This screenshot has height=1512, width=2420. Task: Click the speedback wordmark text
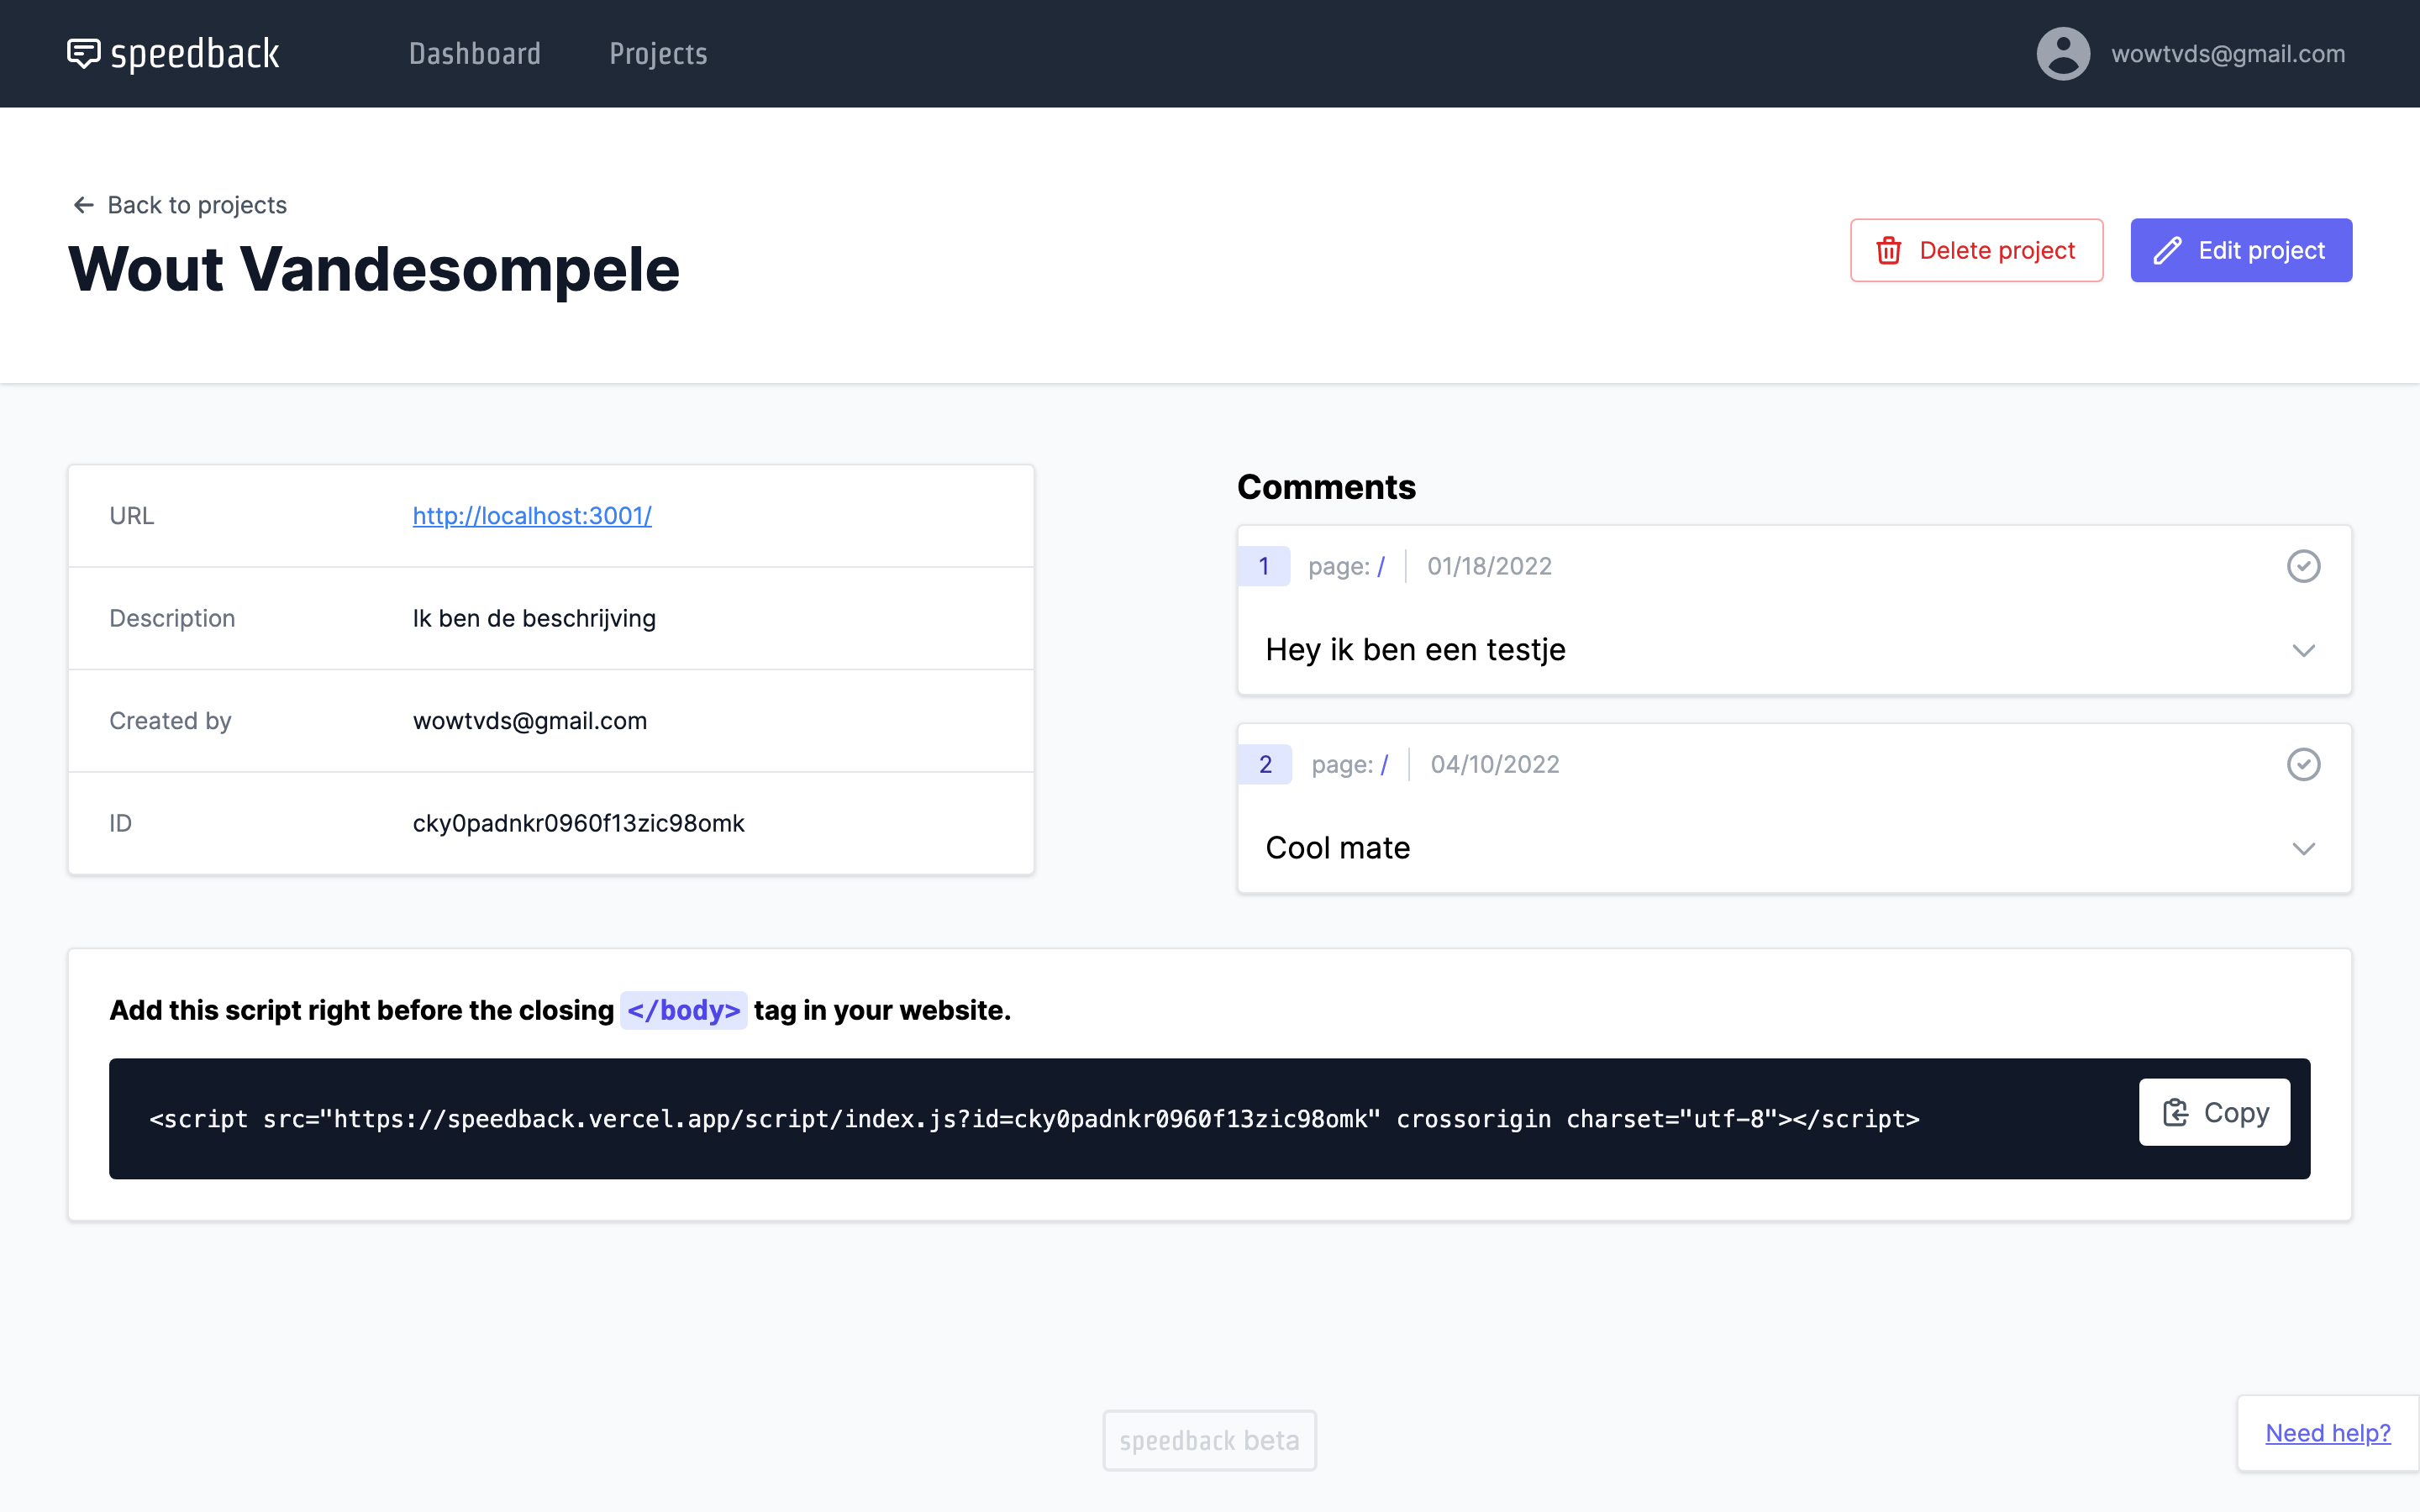pyautogui.click(x=195, y=54)
